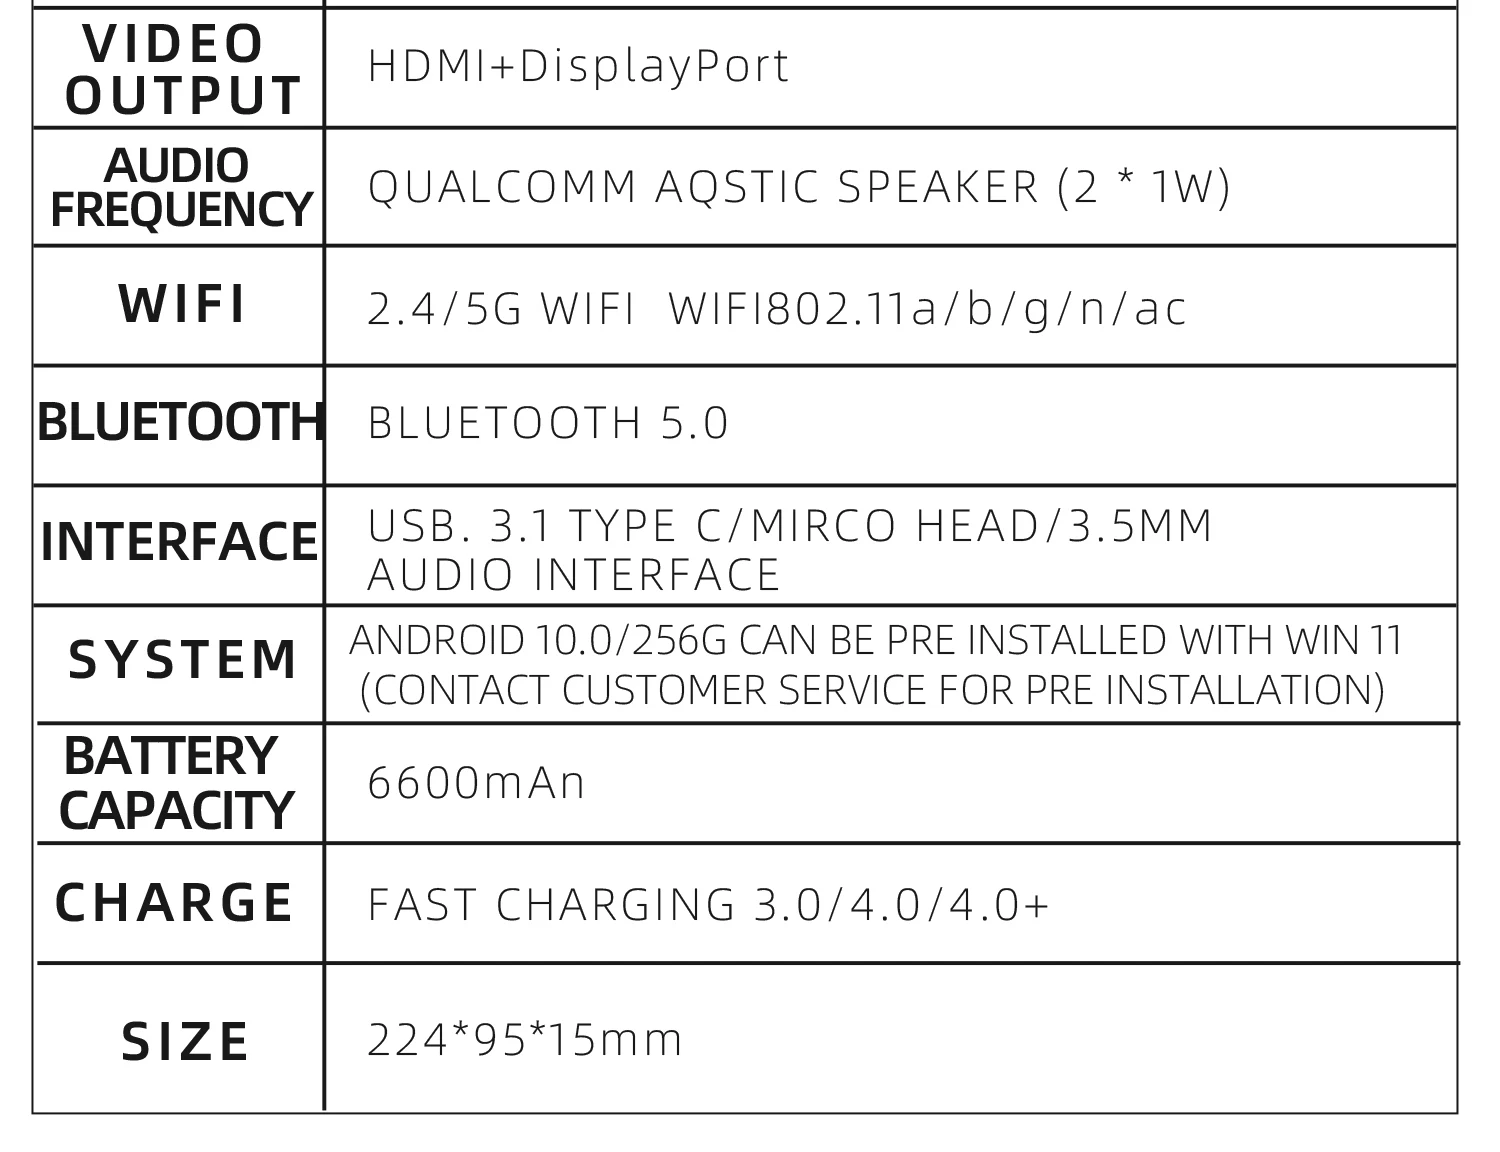Click the BLUETOOTH row label
This screenshot has height=1152, width=1500.
(181, 423)
